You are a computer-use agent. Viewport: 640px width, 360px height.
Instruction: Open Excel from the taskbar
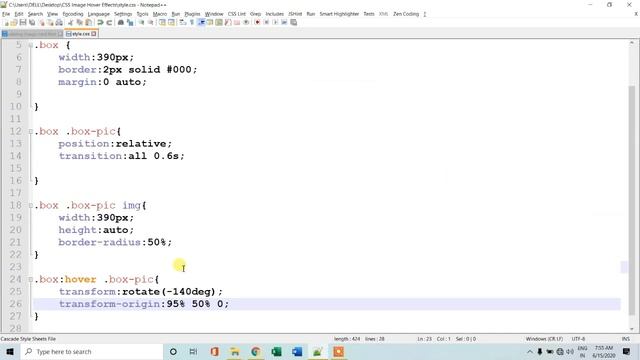click(x=276, y=352)
